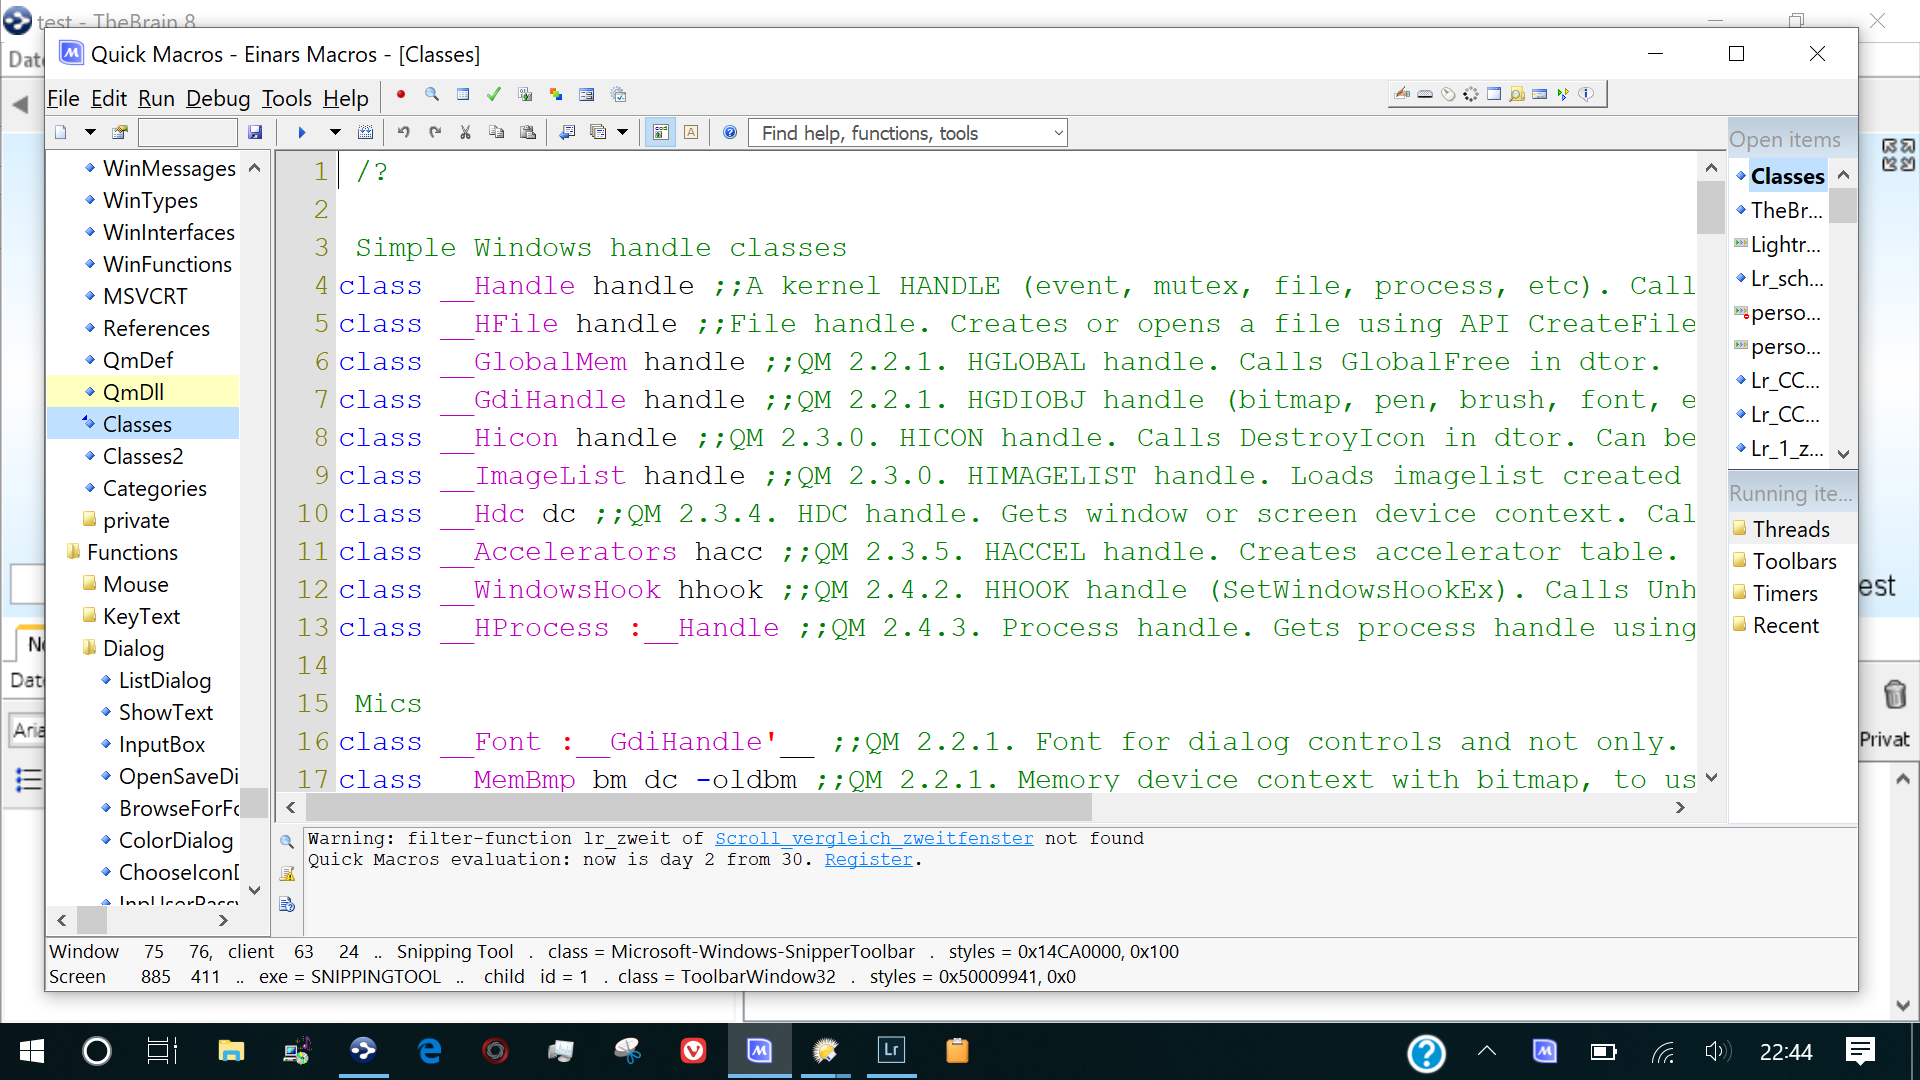The width and height of the screenshot is (1920, 1080).
Task: Click the Paste clipboard toolbar icon
Action: [x=528, y=133]
